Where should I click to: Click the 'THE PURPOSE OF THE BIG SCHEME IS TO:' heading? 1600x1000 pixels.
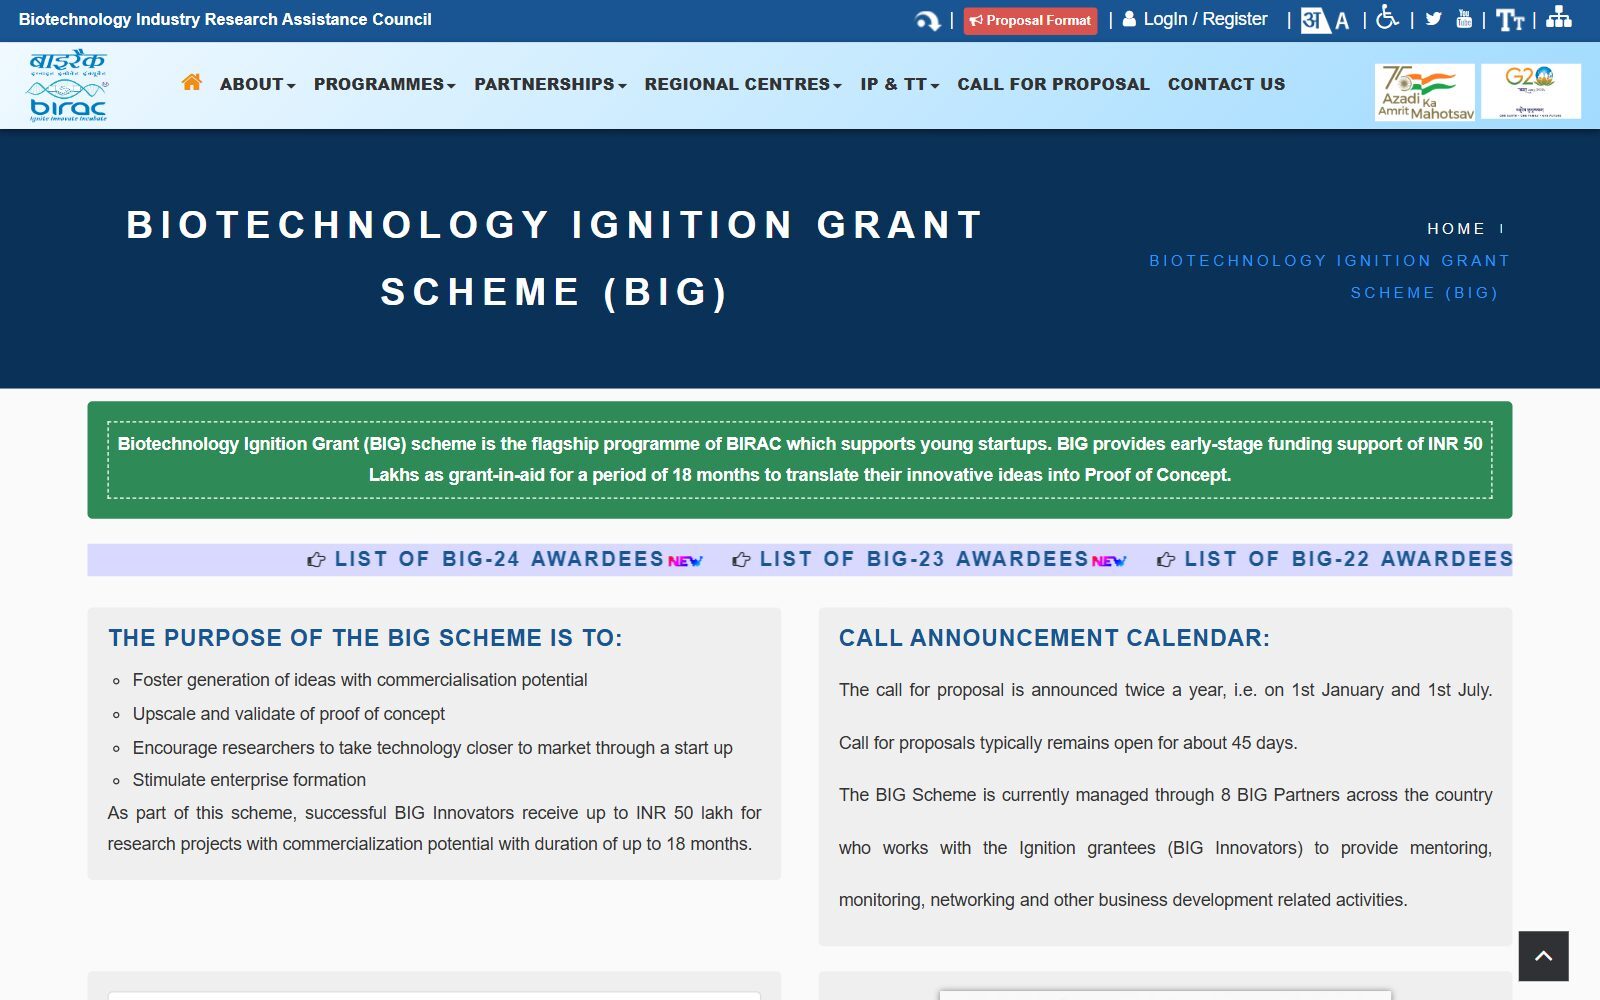click(x=365, y=638)
